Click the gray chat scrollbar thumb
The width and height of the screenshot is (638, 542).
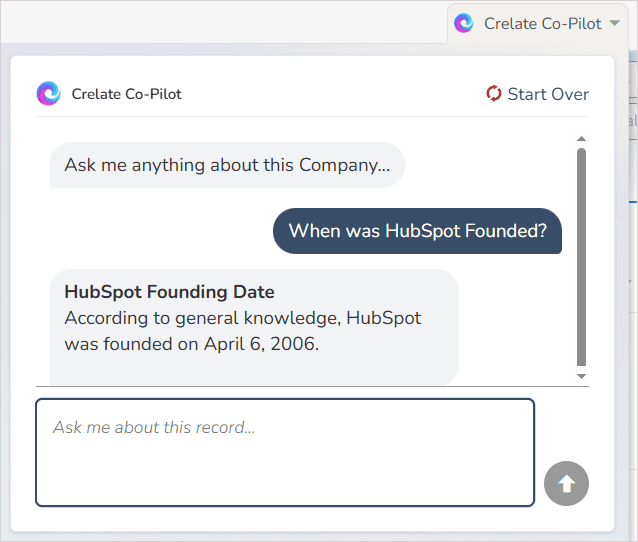[x=581, y=257]
